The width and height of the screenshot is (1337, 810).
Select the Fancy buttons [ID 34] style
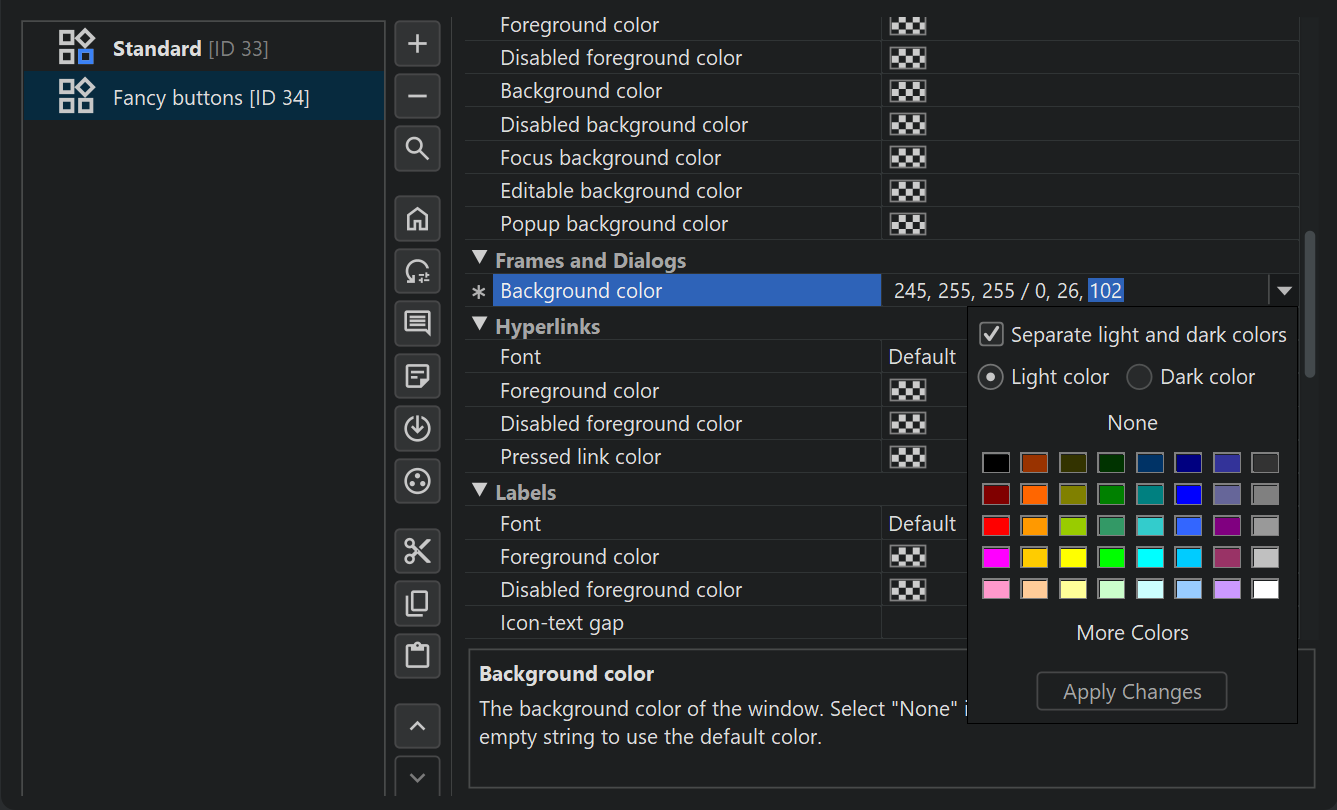coord(210,98)
